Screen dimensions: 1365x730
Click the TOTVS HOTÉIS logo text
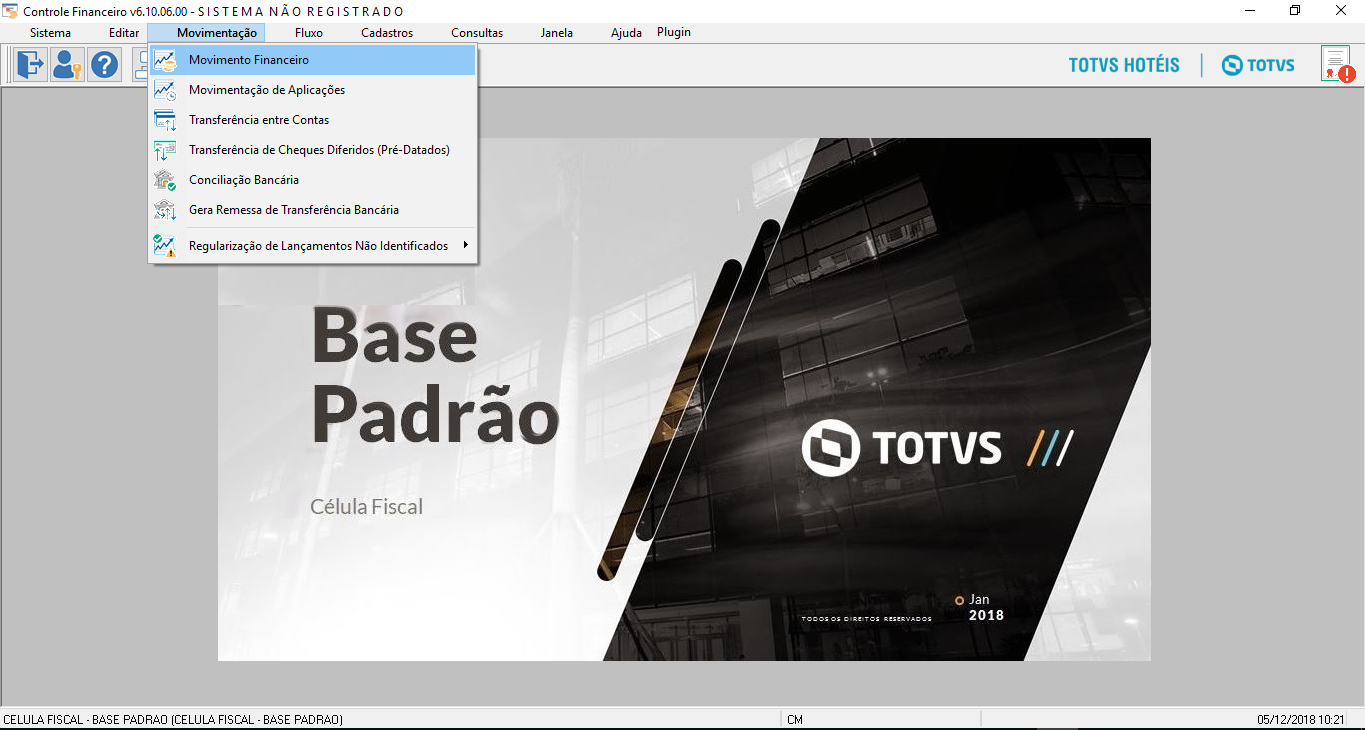1124,65
